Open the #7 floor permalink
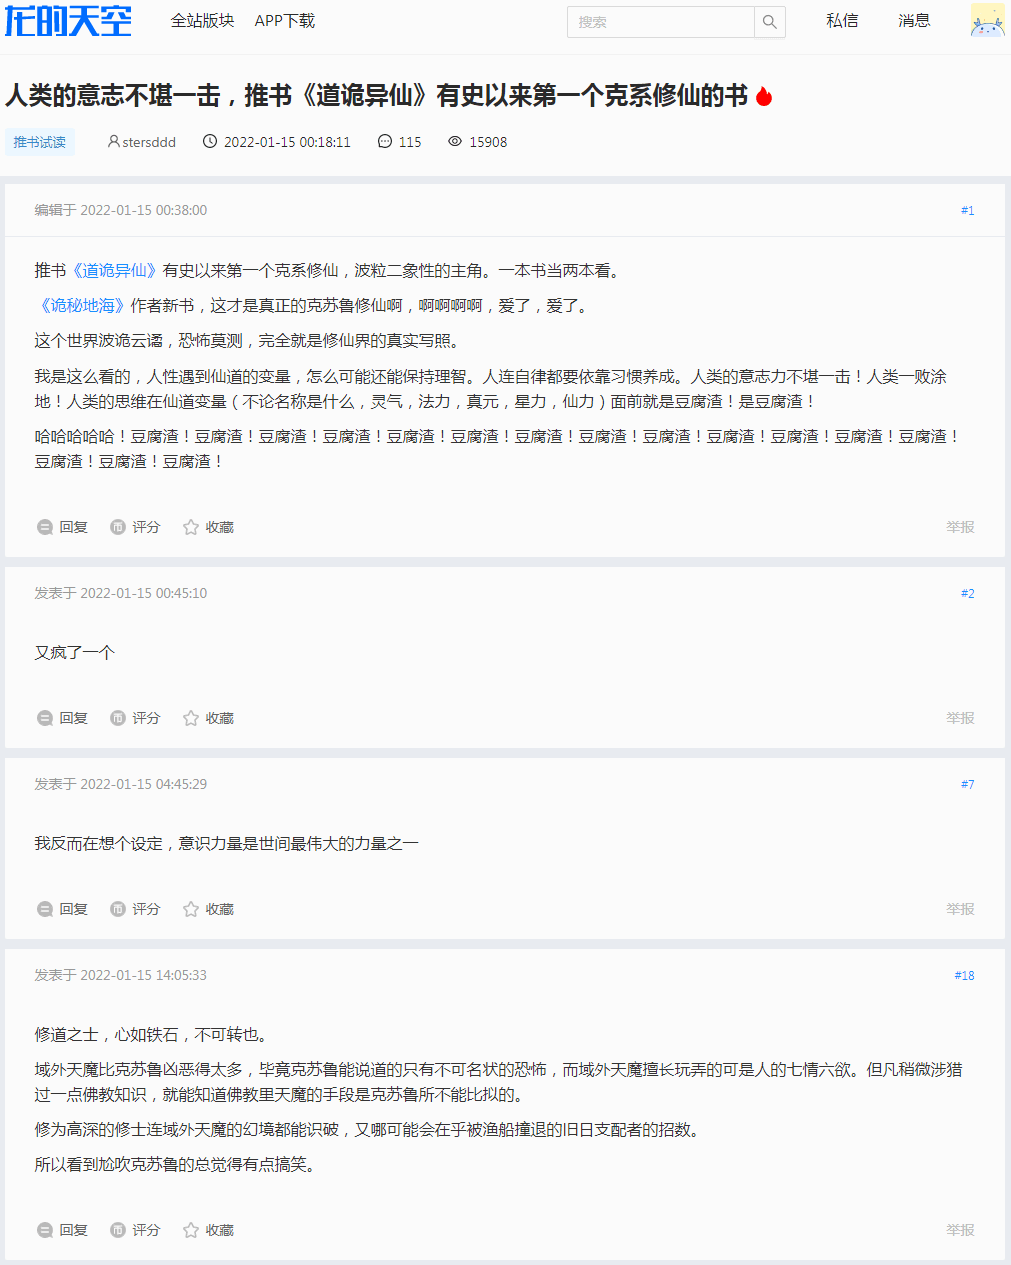 [x=967, y=784]
